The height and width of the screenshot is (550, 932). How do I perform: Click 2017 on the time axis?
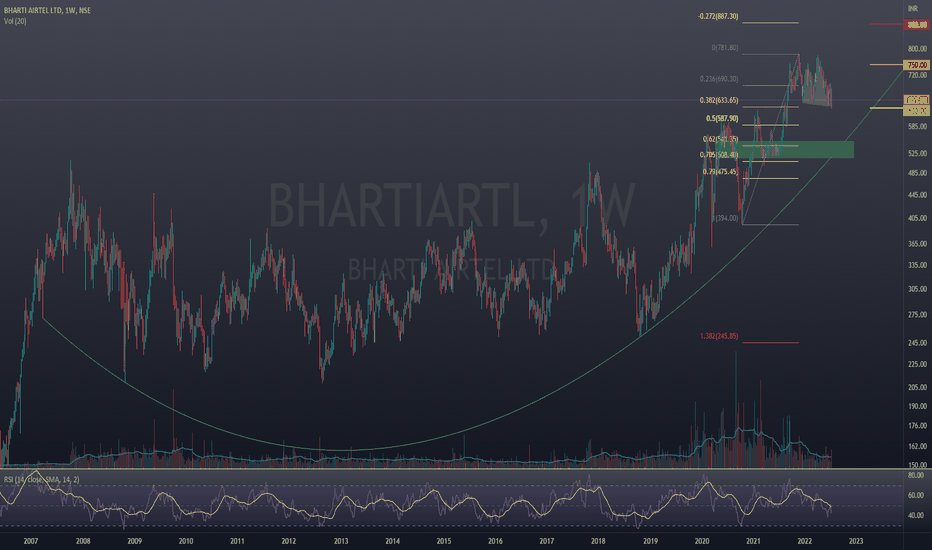click(547, 541)
